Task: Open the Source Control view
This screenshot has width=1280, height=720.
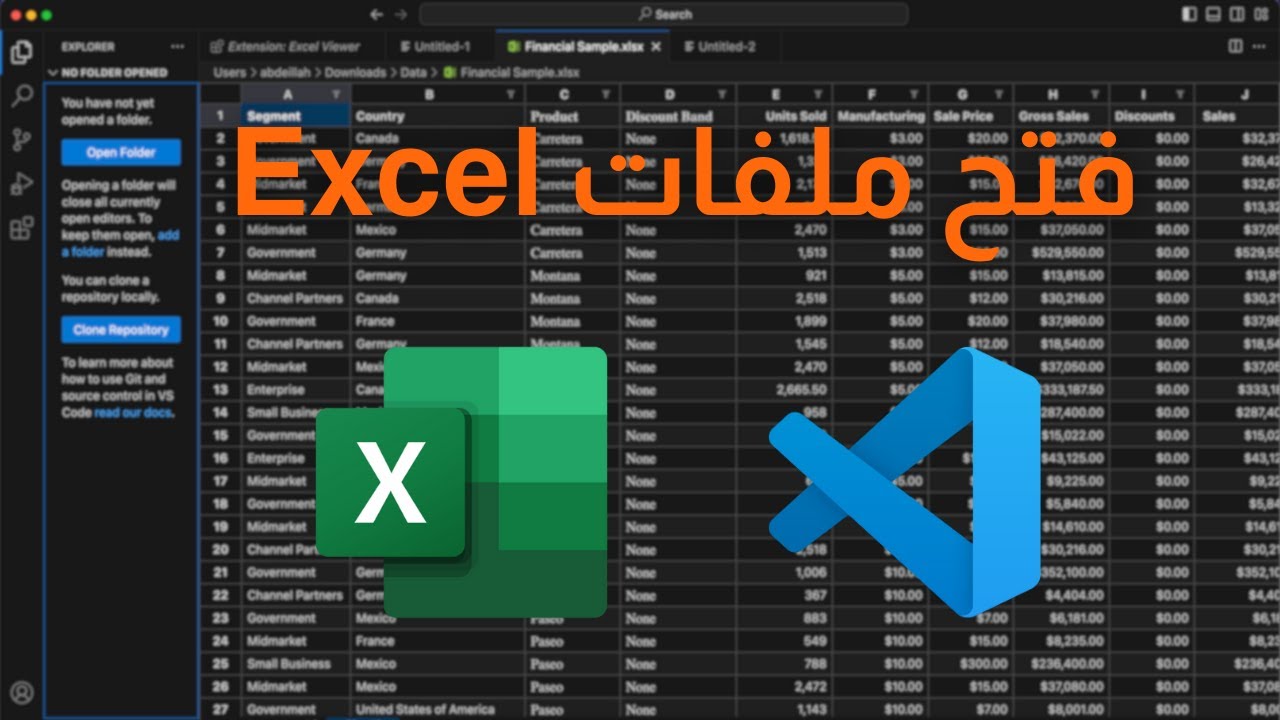Action: (21, 140)
